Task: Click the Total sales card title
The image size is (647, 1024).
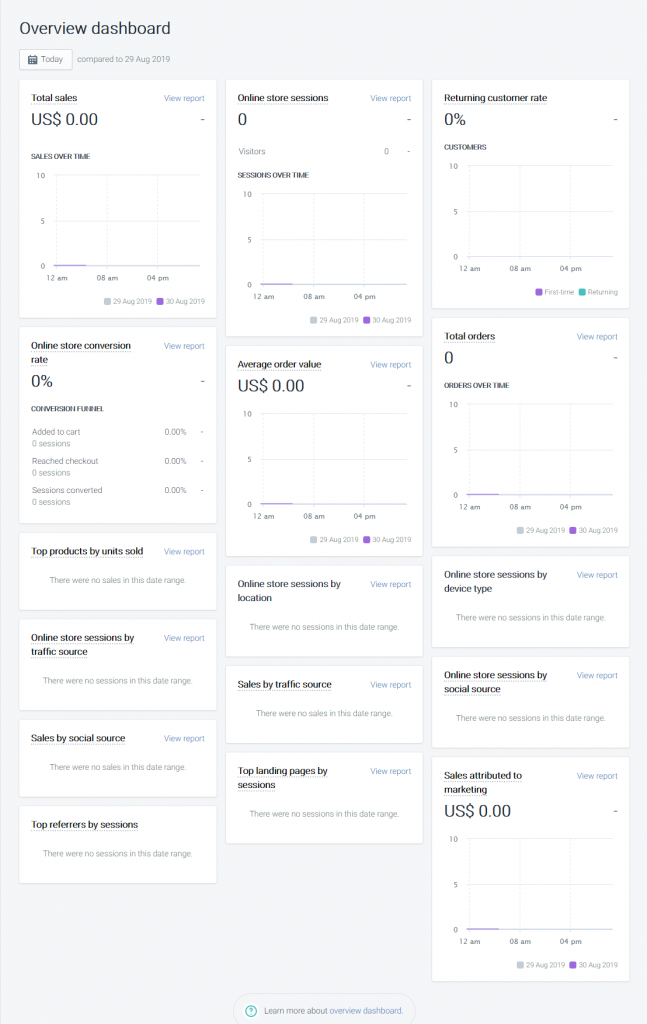Action: [x=54, y=98]
